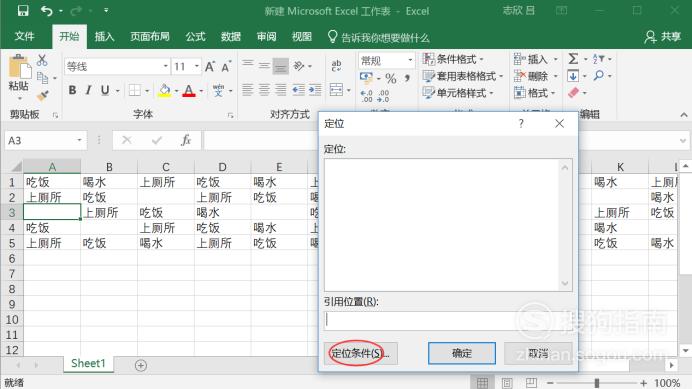Click the phonetic guide 文 icon

218,91
